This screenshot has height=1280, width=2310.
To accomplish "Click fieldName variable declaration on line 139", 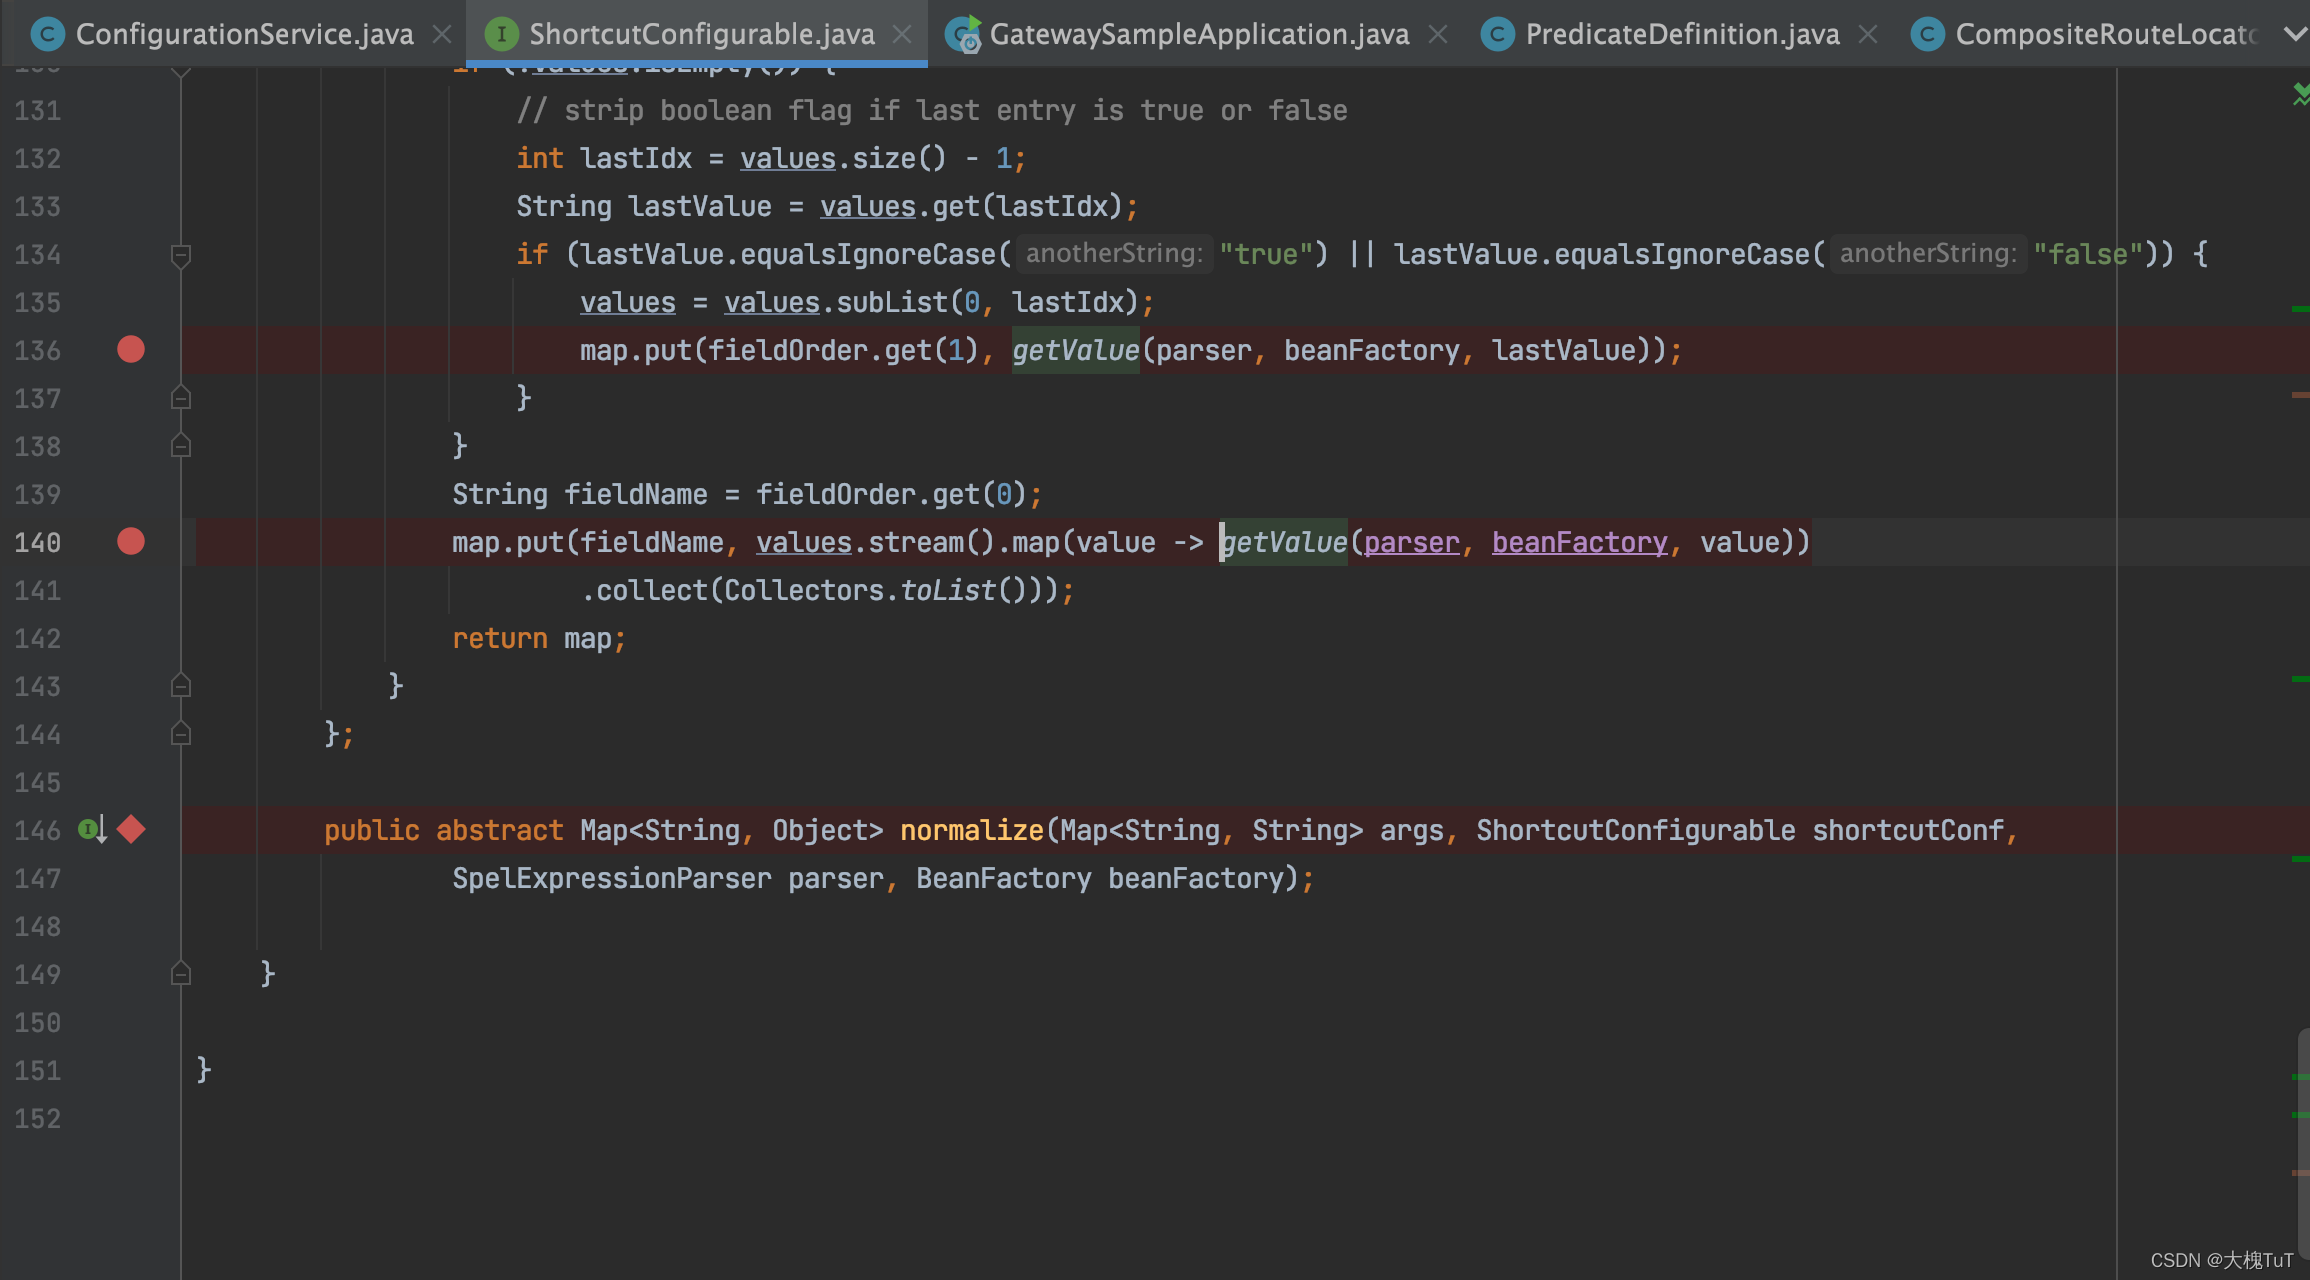I will point(636,494).
